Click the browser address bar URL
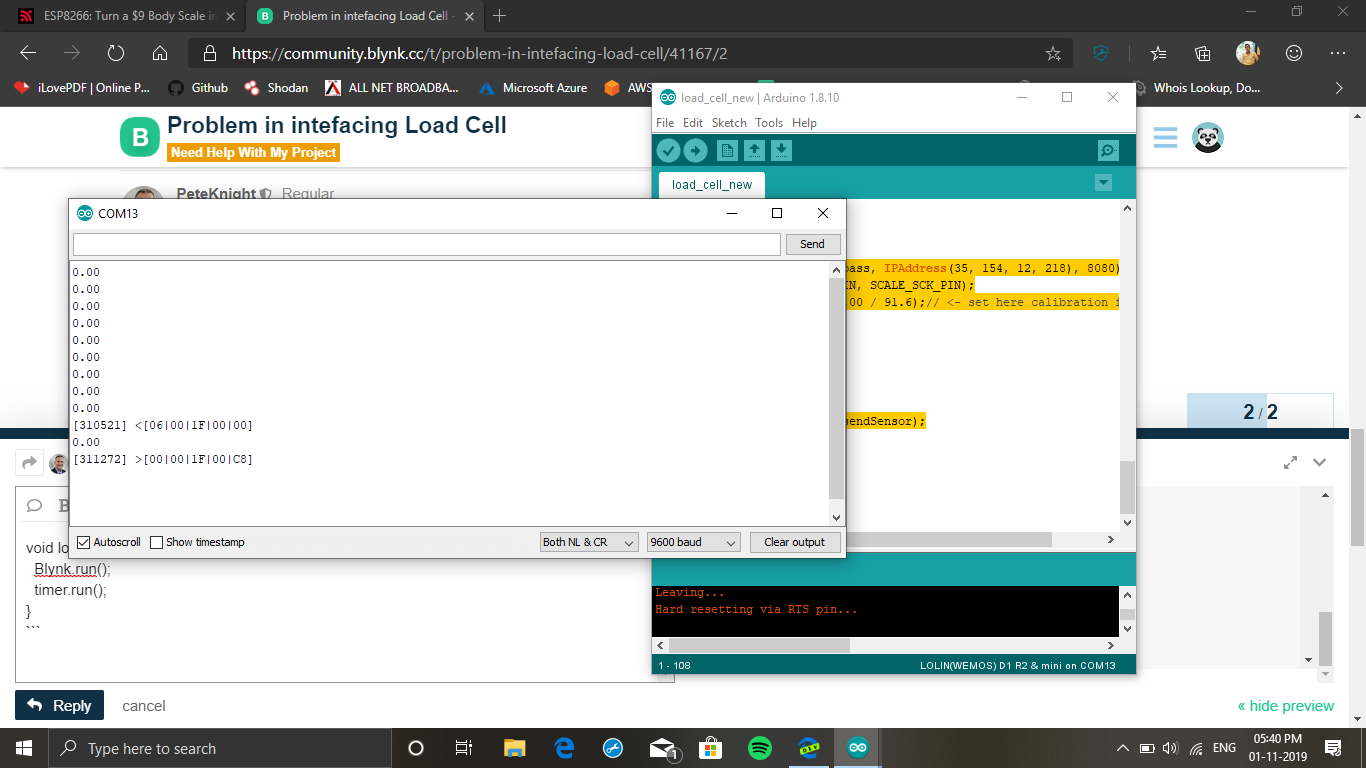The image size is (1366, 768). coord(479,53)
